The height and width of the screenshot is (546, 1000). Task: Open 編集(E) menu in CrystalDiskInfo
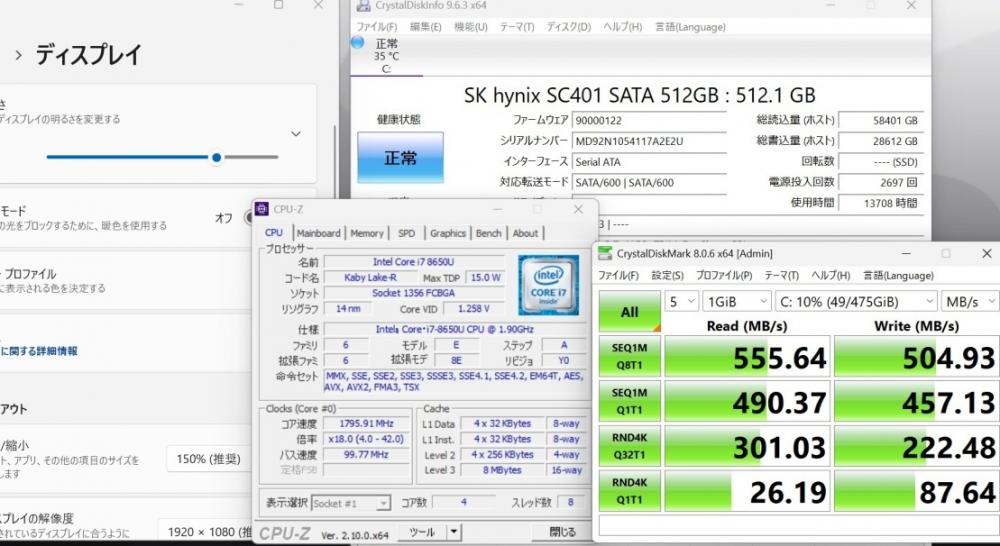coord(425,27)
